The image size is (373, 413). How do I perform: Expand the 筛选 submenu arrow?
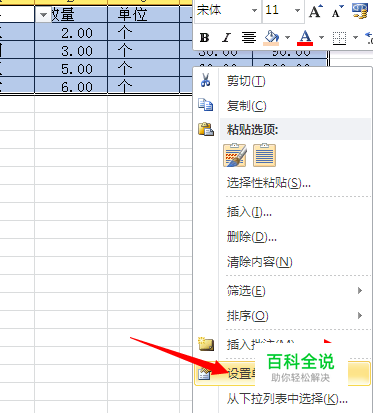[x=360, y=291]
